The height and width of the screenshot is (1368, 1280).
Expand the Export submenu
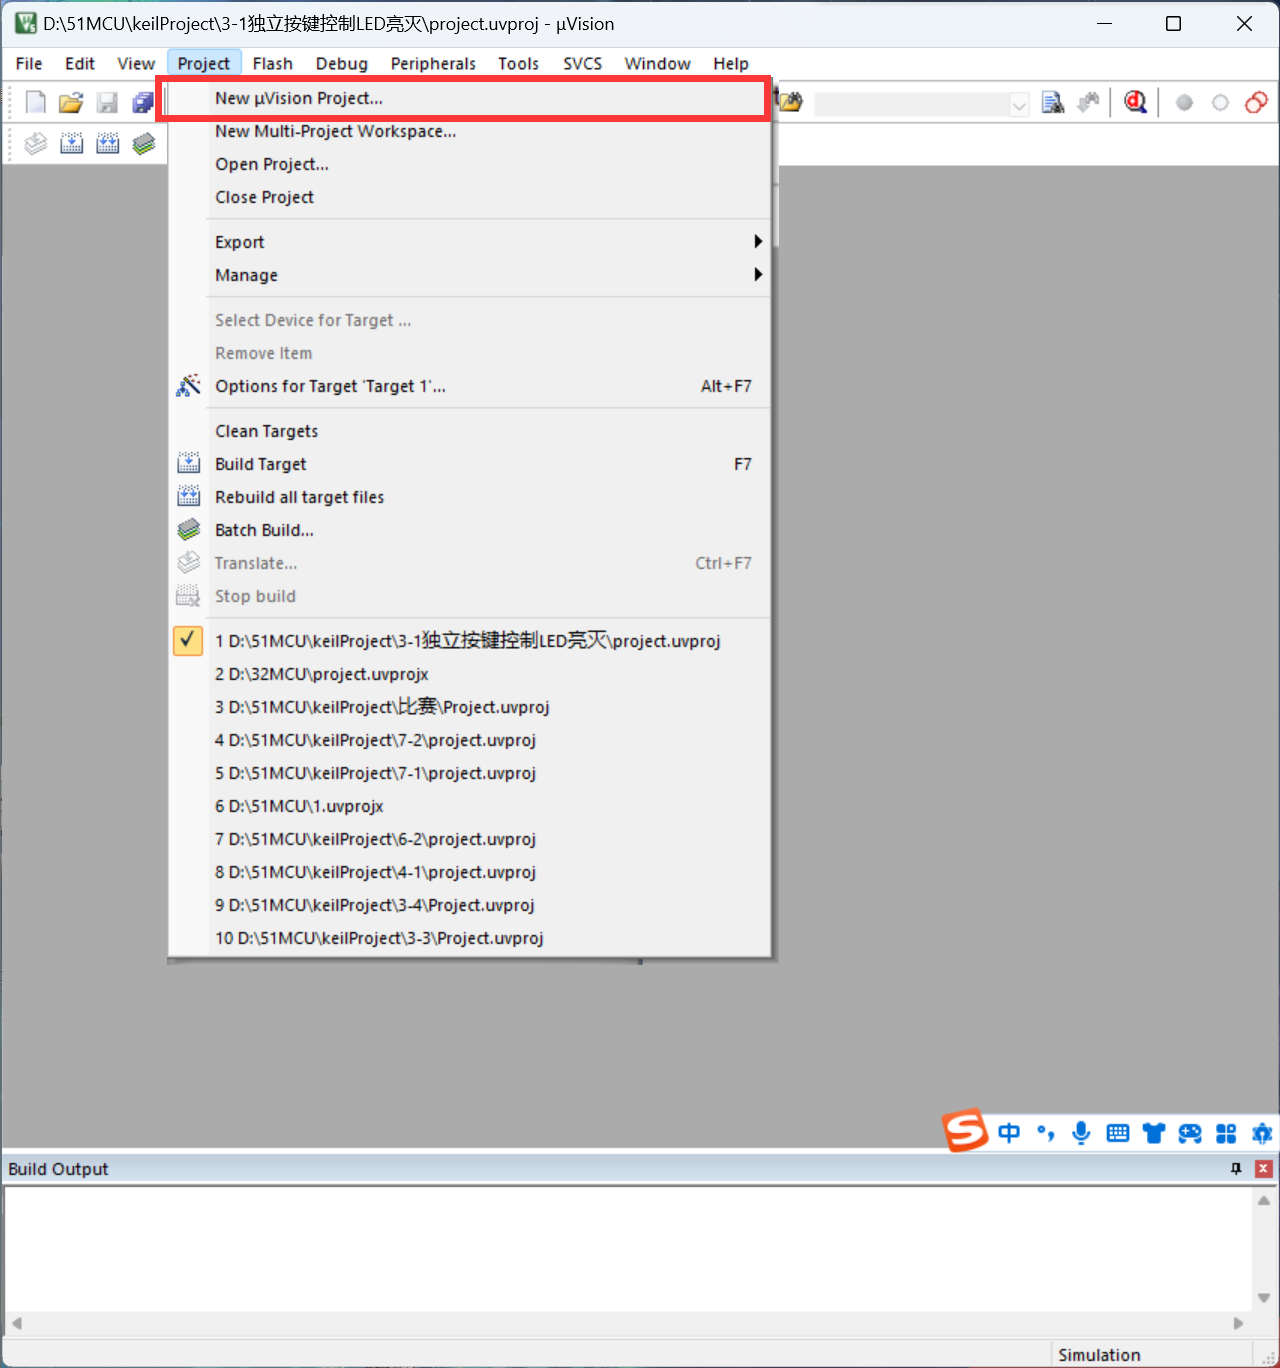pos(469,242)
